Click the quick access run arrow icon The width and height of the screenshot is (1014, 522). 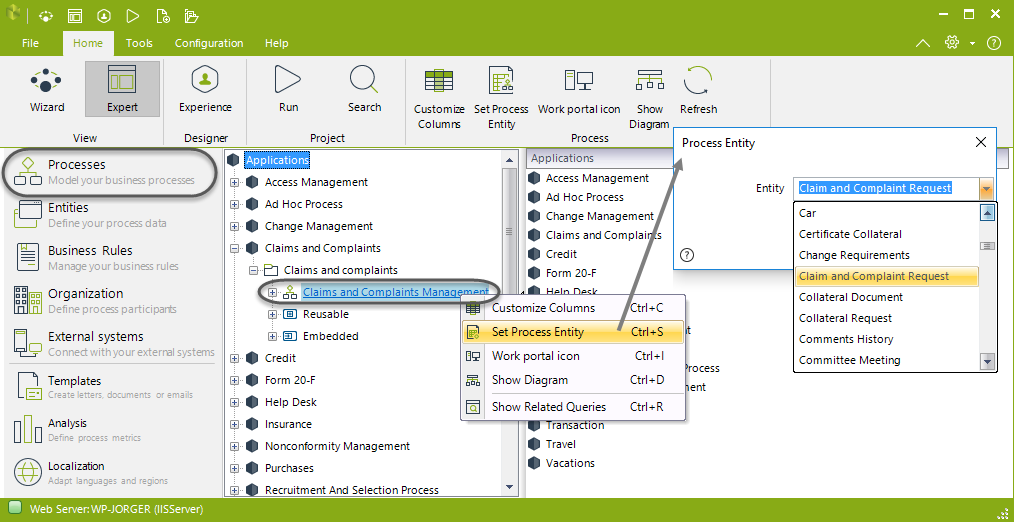pos(133,16)
